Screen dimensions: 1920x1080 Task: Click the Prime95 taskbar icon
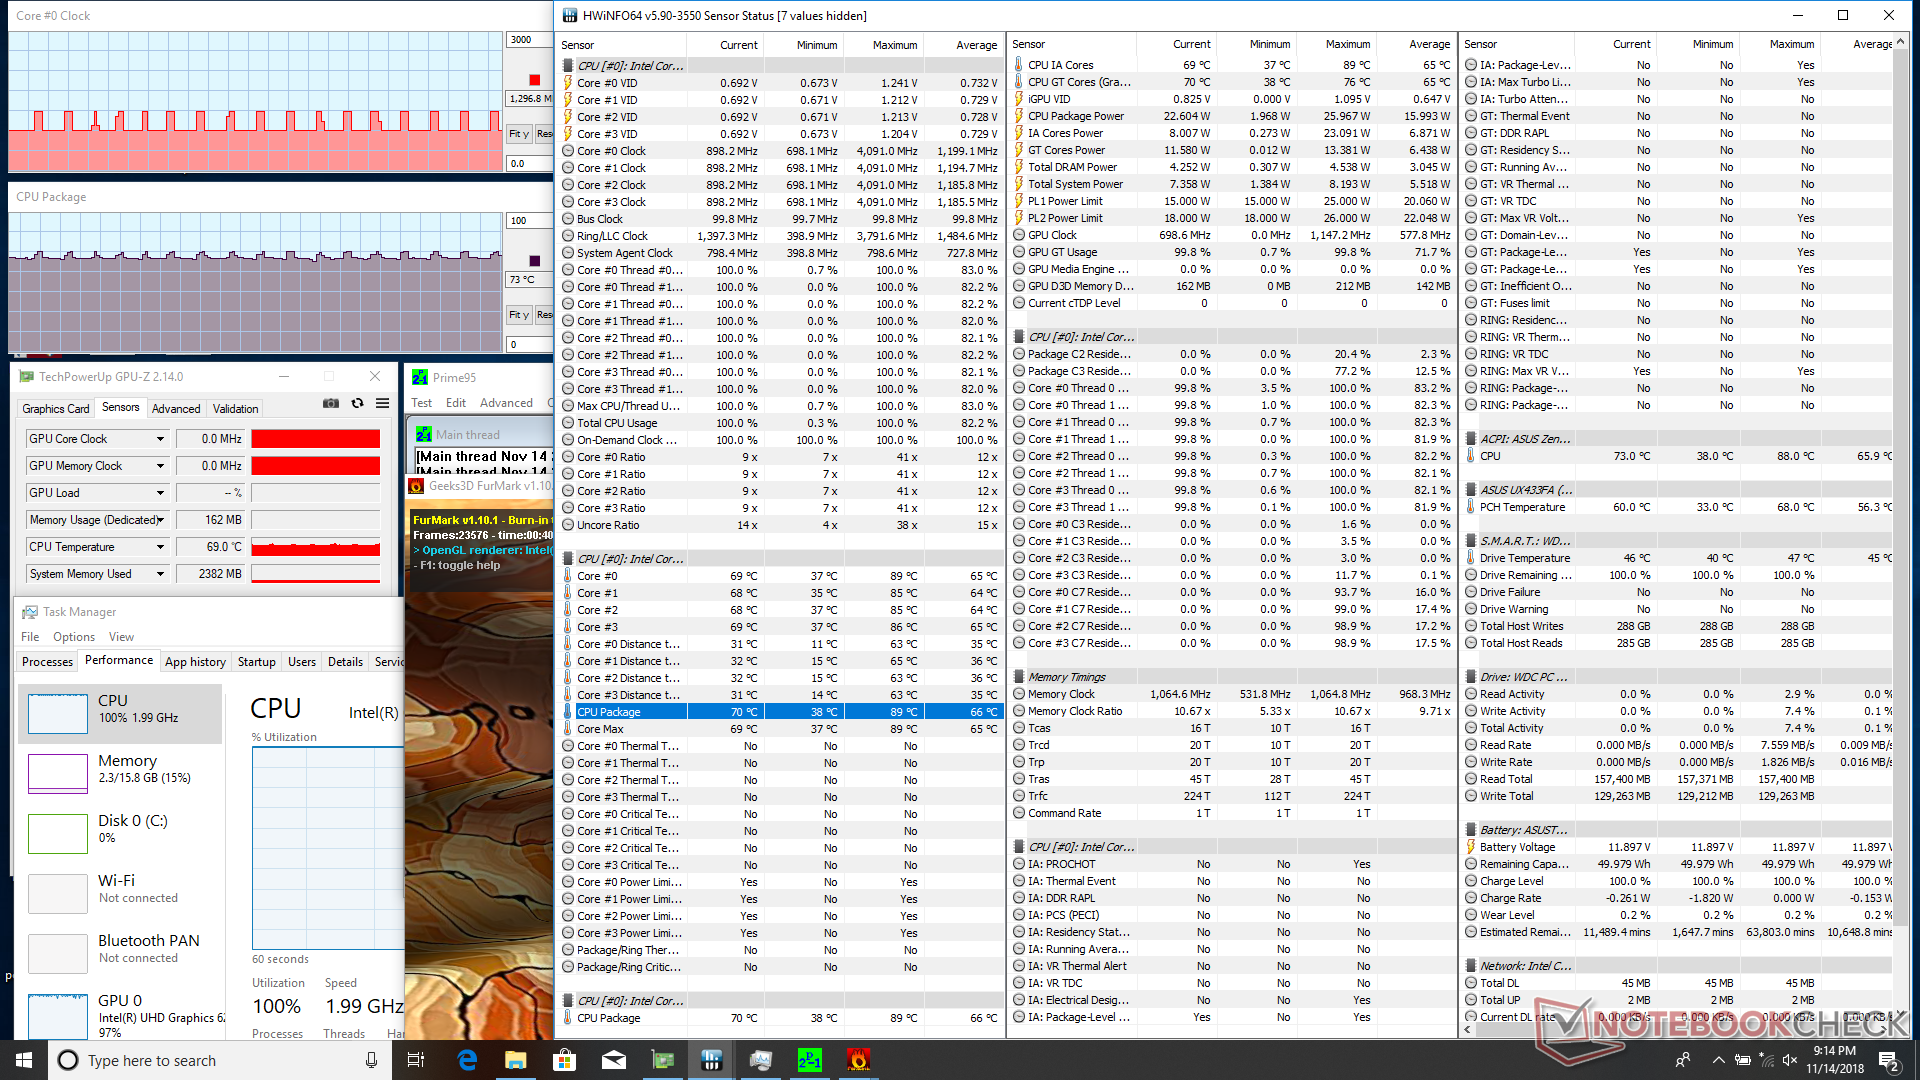[809, 1060]
